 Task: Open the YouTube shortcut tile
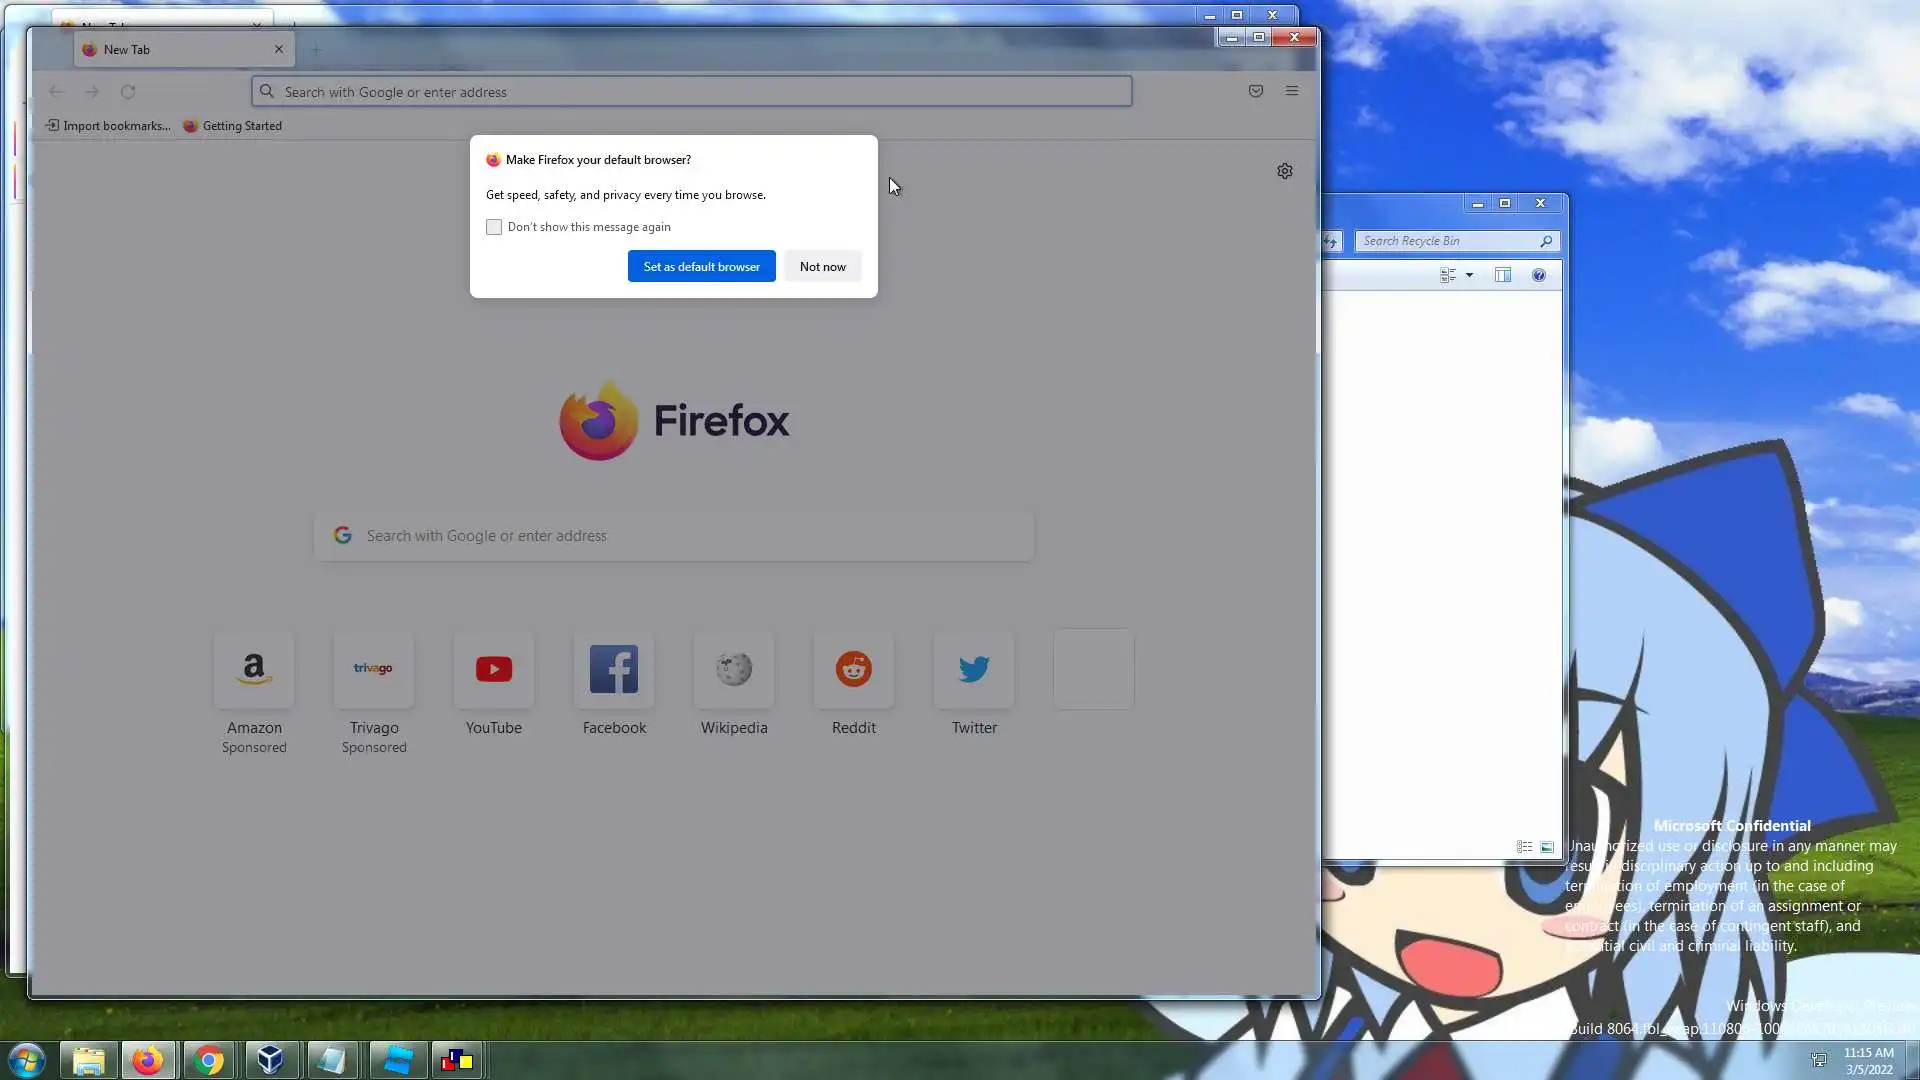pos(493,670)
